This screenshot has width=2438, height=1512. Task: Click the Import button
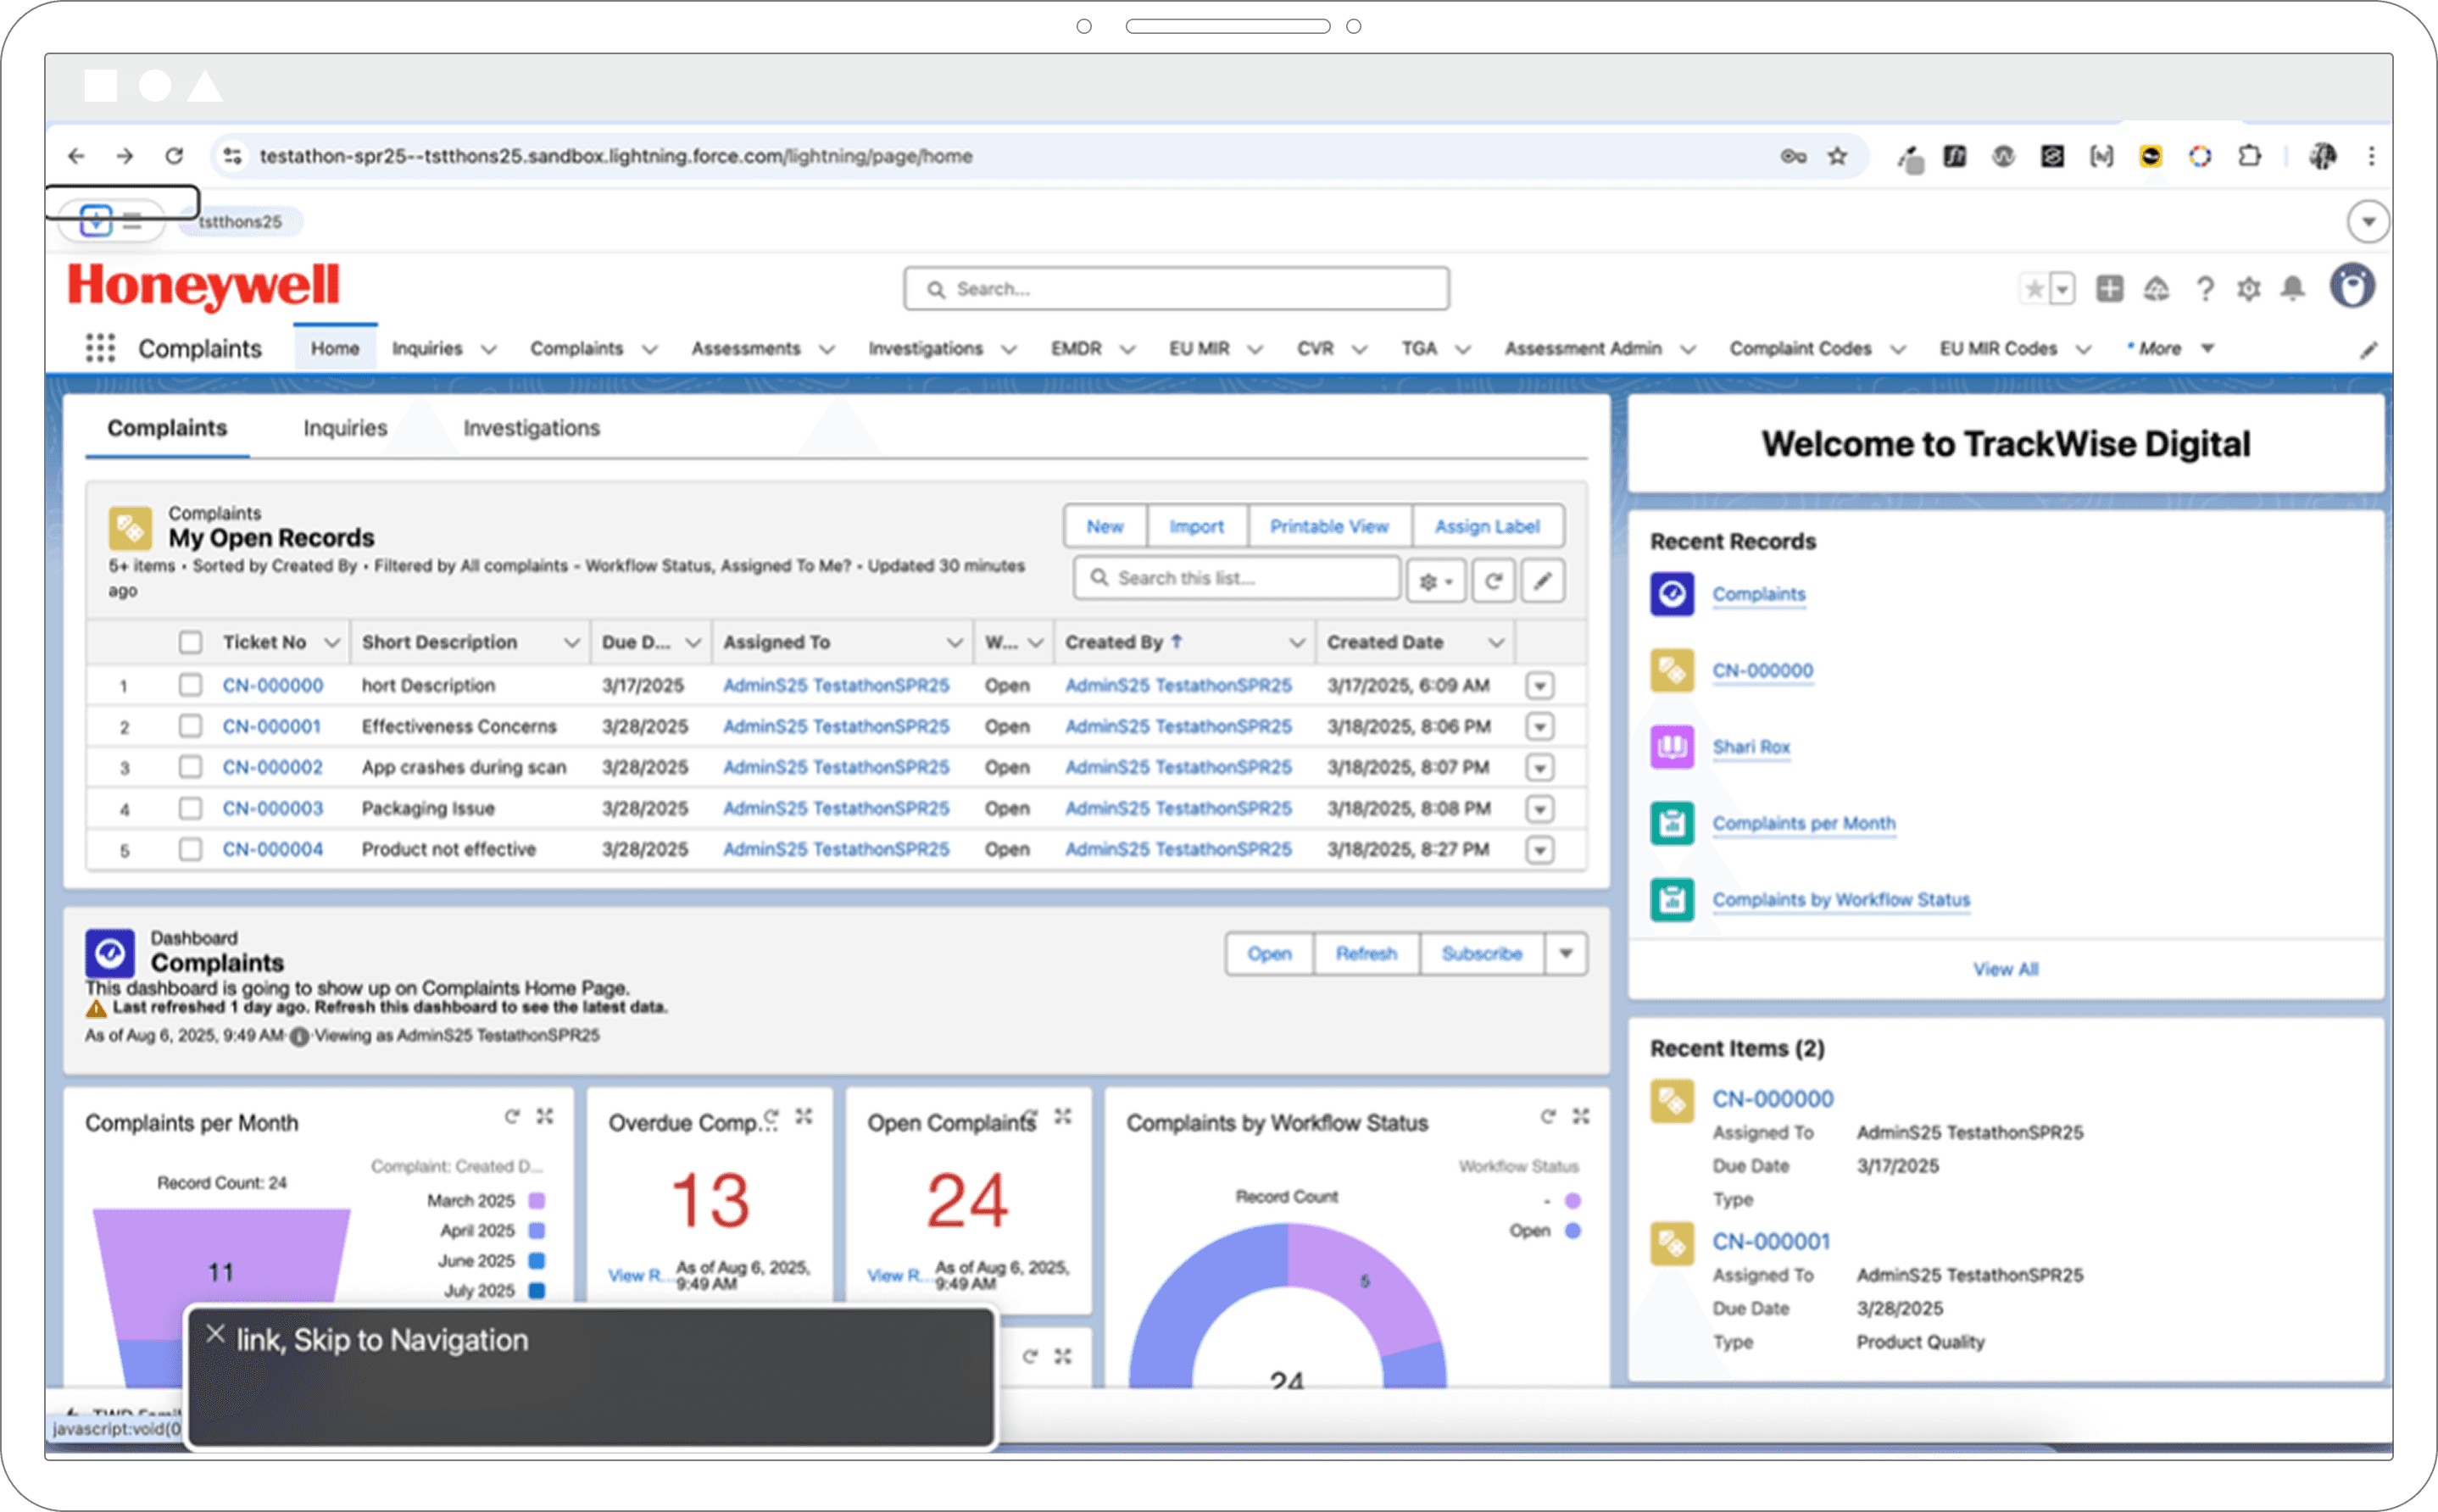(x=1196, y=526)
